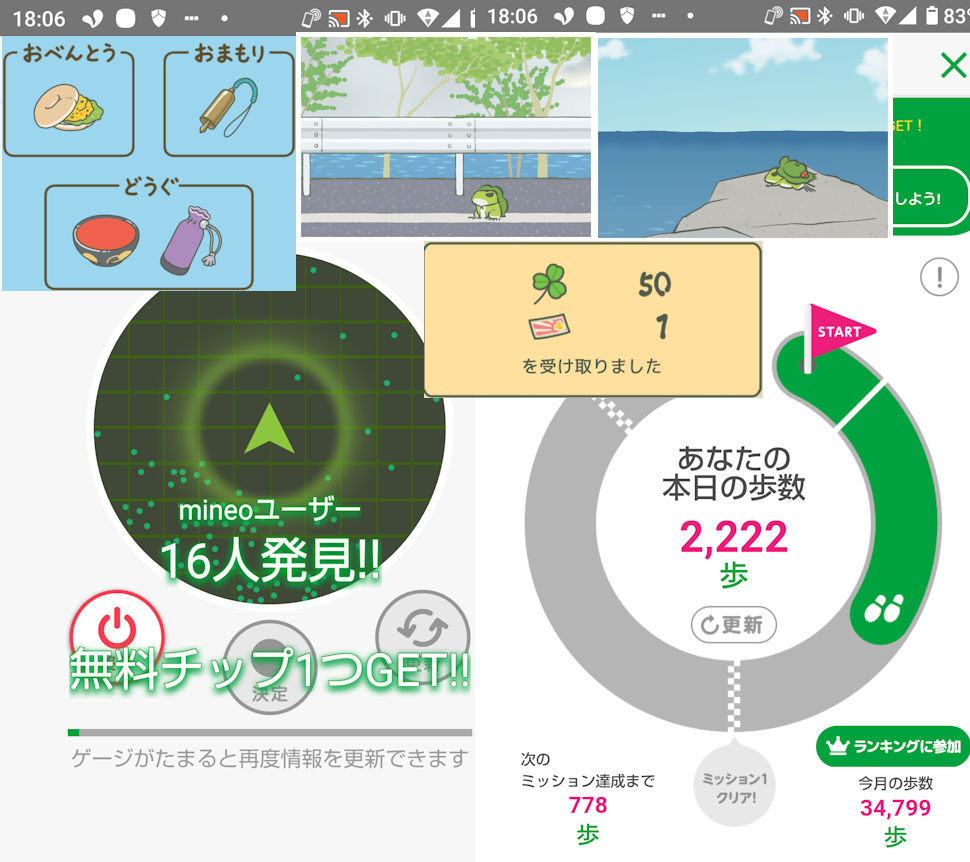Tap the left status bar vibrate icon
Viewport: 970px width, 862px height.
point(395,18)
